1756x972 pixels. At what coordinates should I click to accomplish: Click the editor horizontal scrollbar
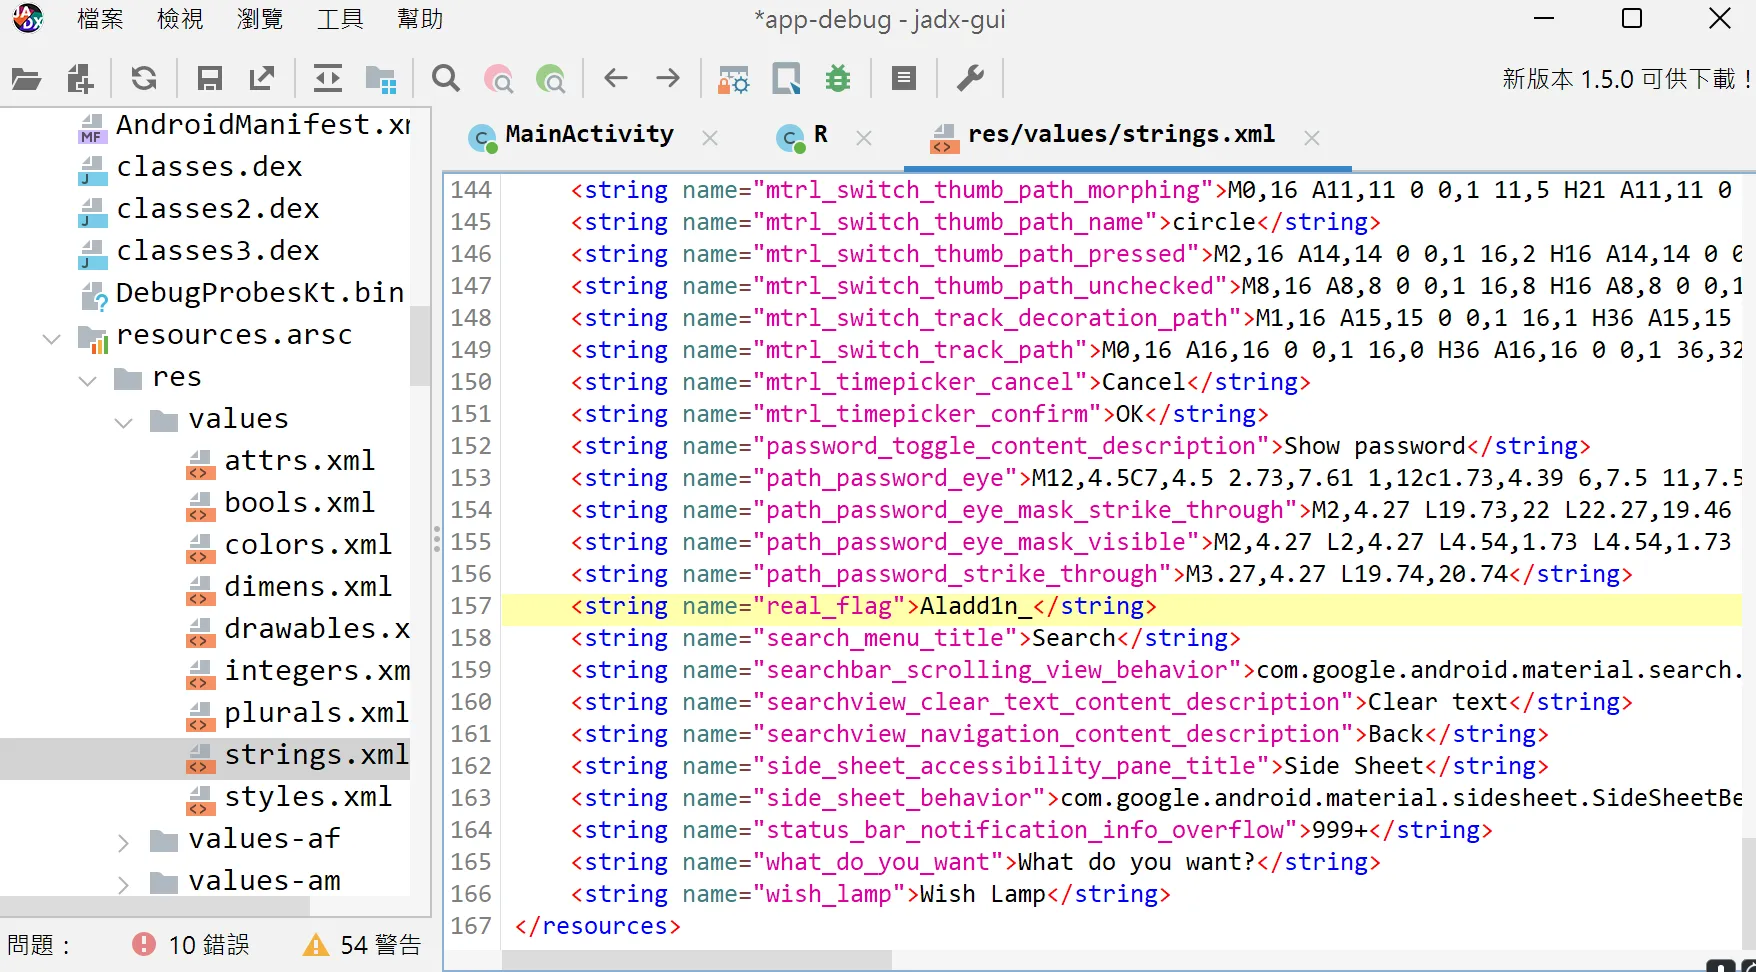[x=697, y=960]
